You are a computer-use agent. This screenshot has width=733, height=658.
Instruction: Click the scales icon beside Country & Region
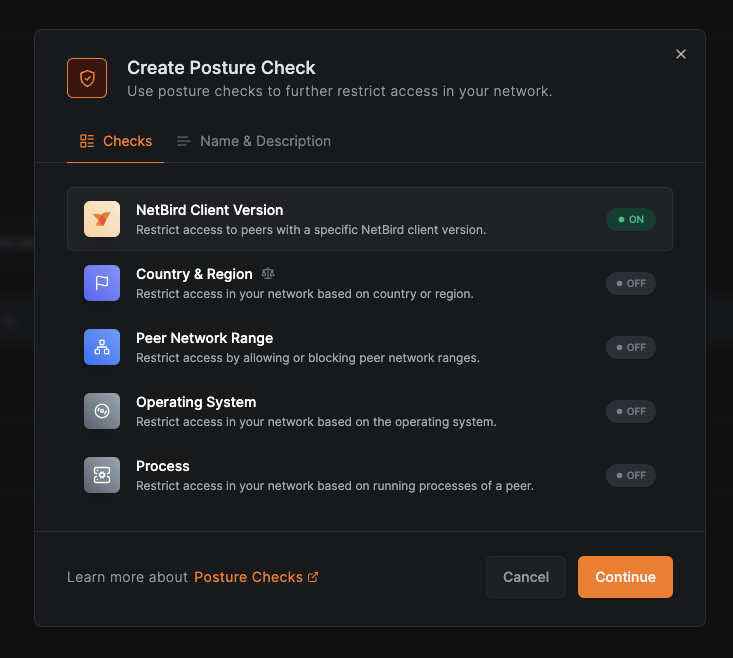(267, 273)
